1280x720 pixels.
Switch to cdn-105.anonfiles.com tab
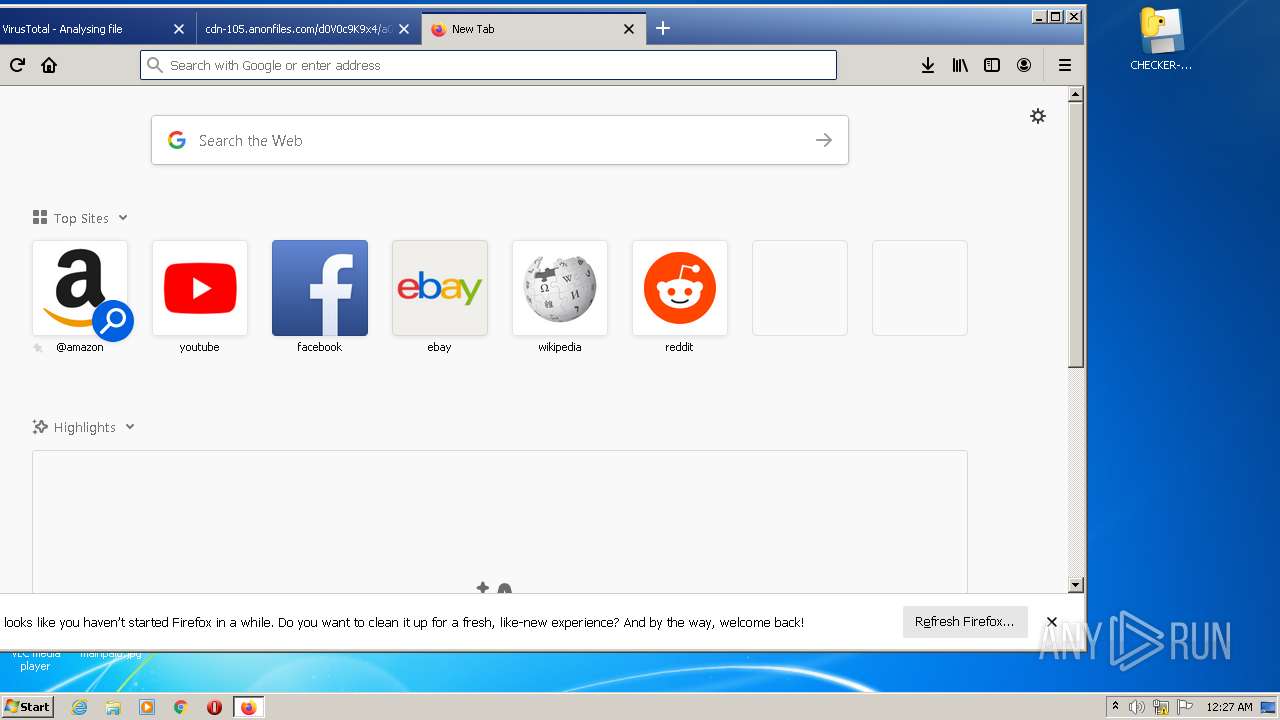pos(298,29)
